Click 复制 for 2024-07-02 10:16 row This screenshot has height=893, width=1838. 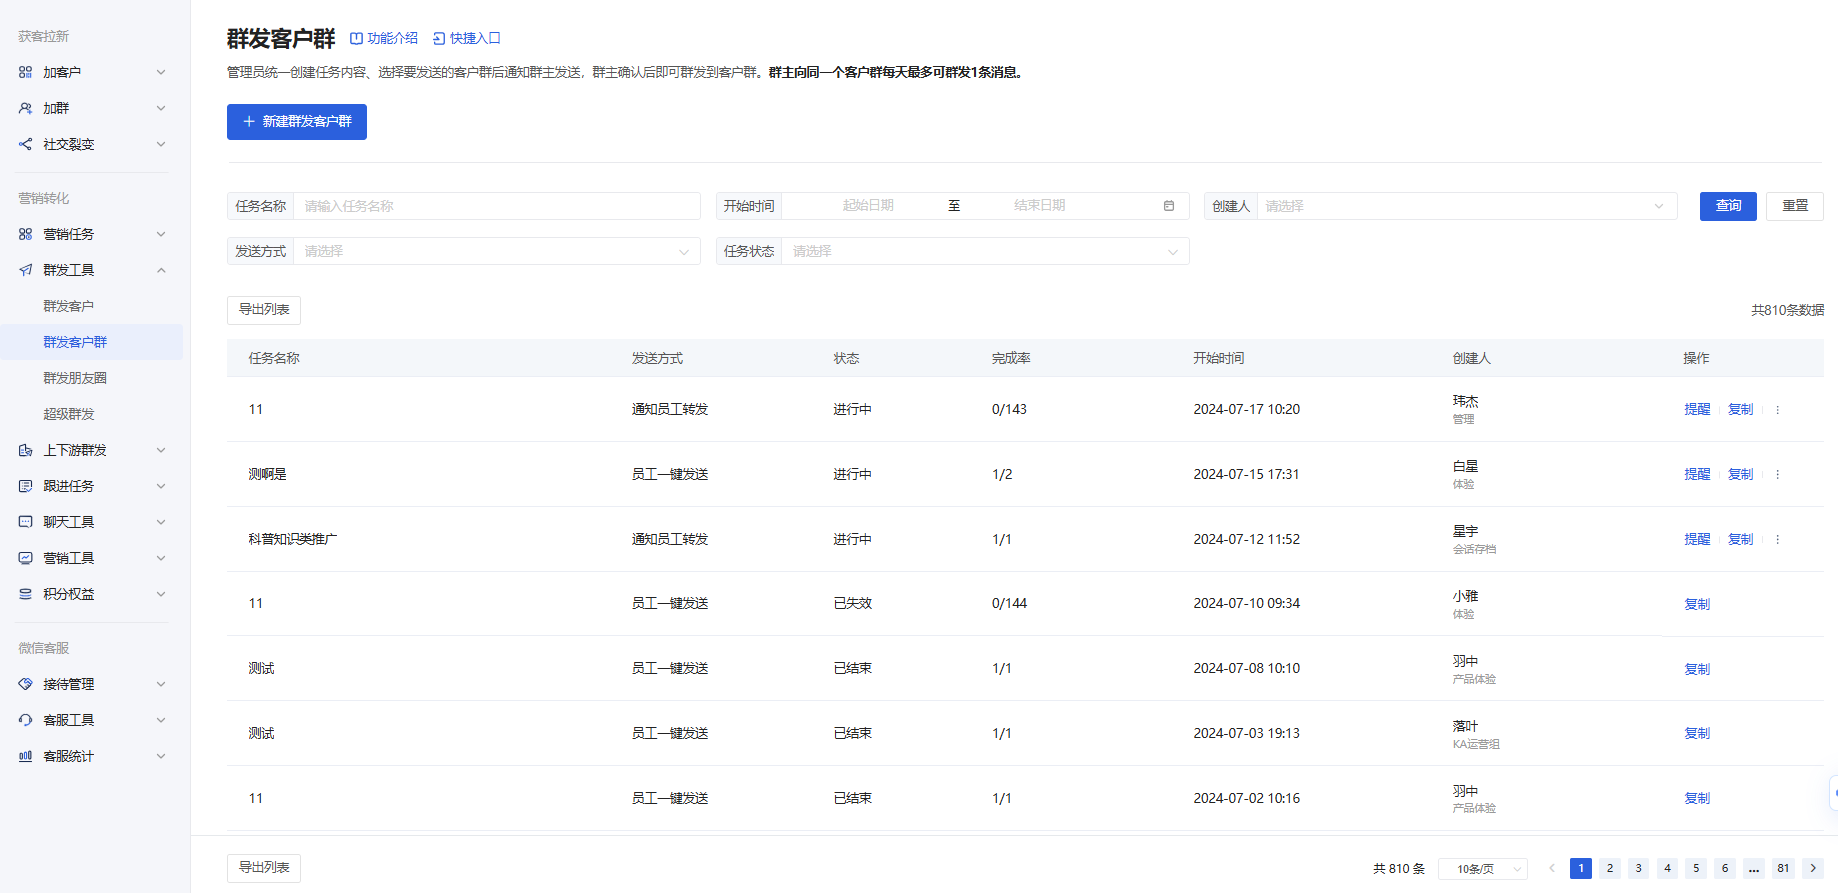click(x=1697, y=798)
